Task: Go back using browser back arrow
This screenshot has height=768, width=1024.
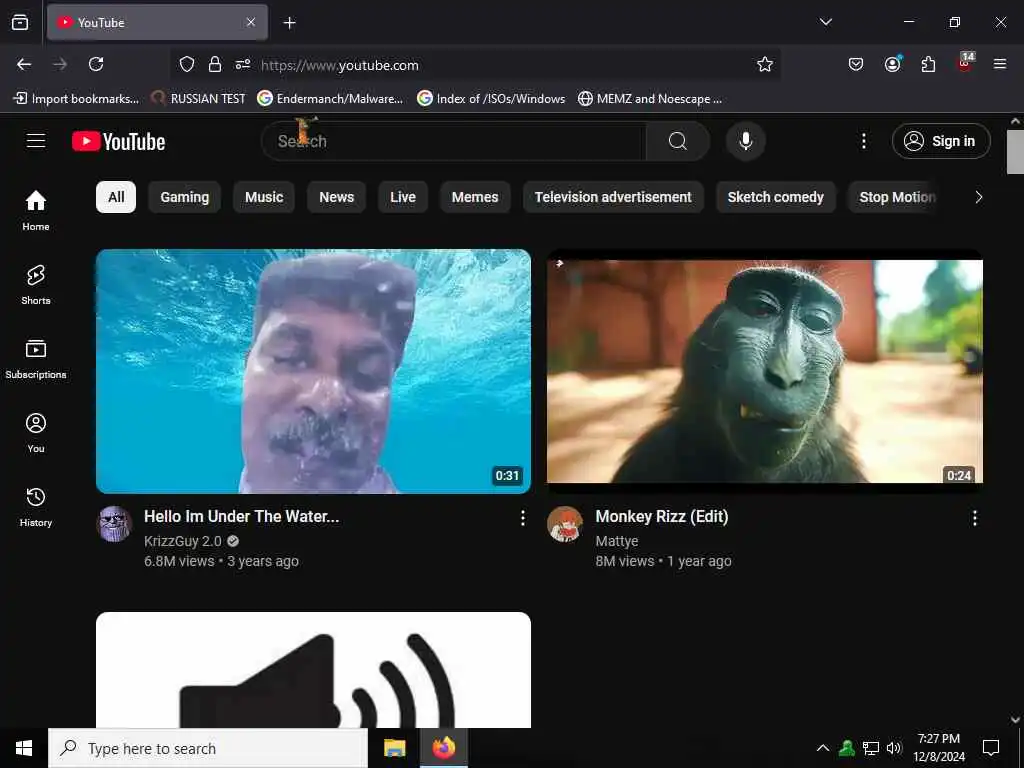Action: click(24, 64)
